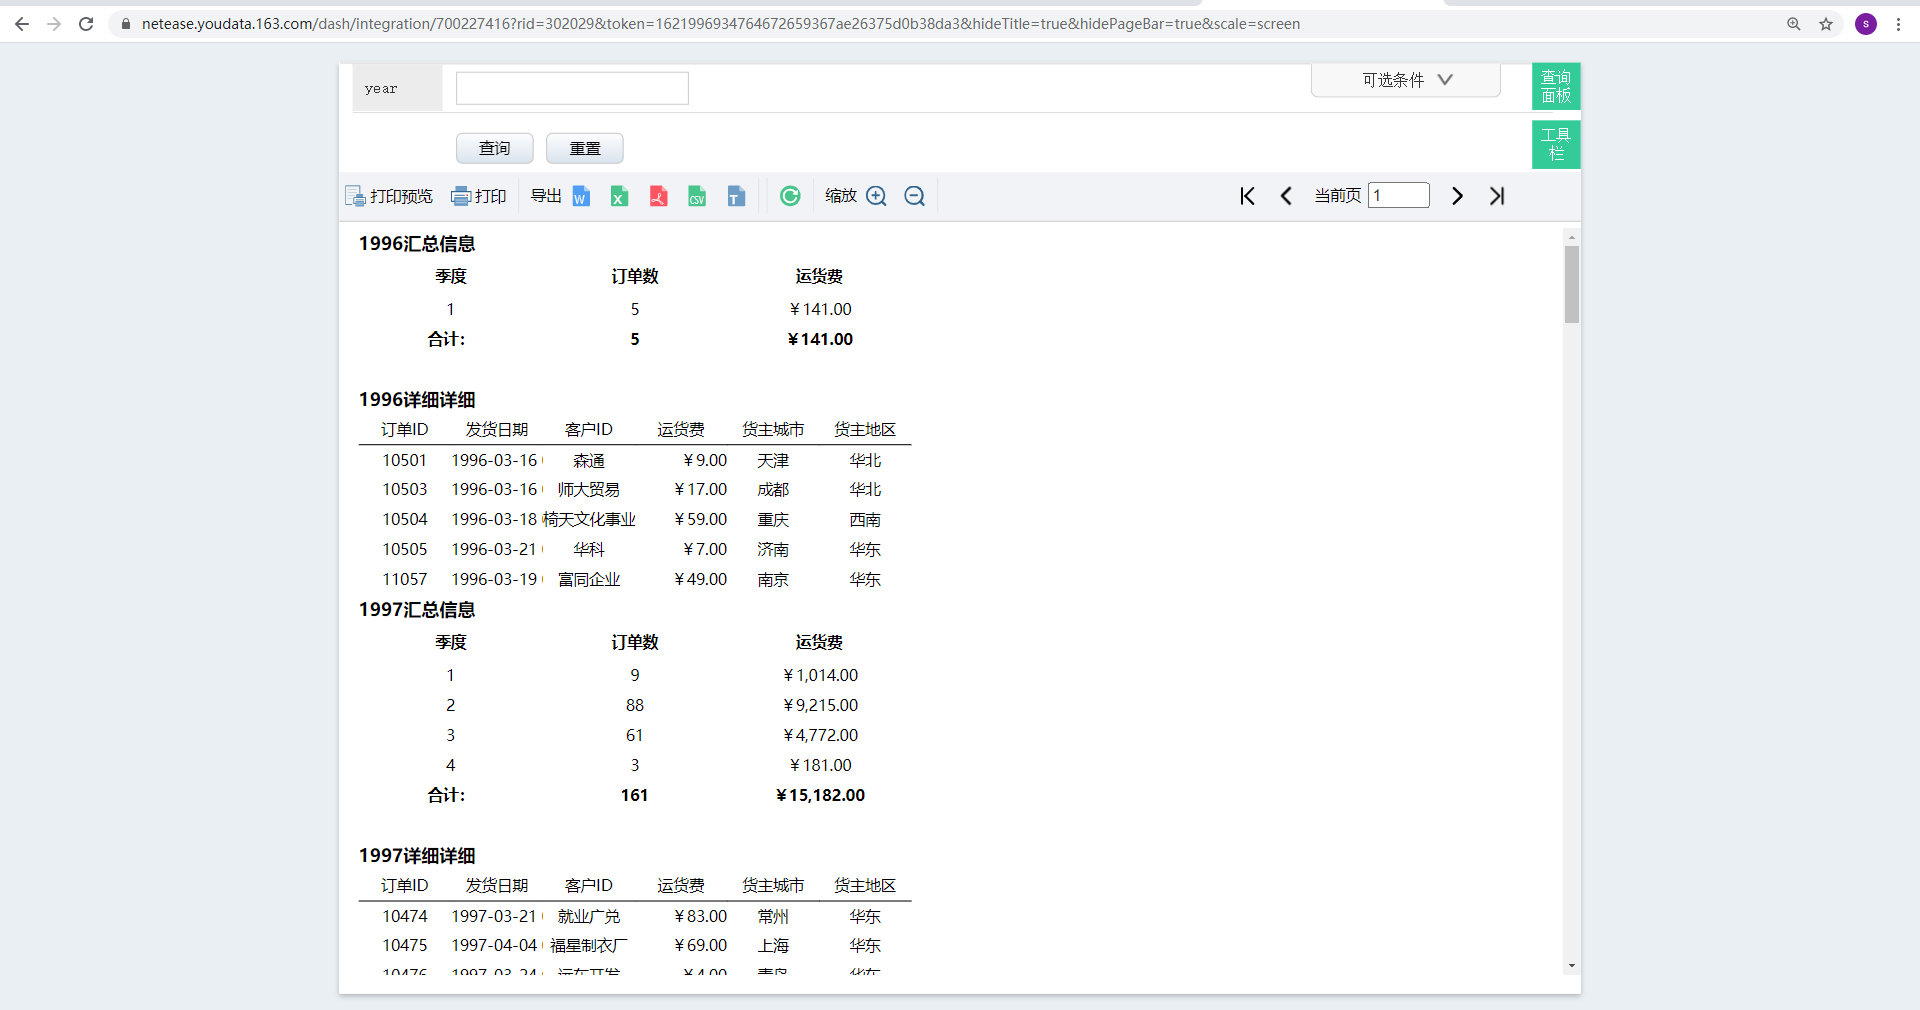Click the report vertical scrollbar thumb

(x=1571, y=284)
